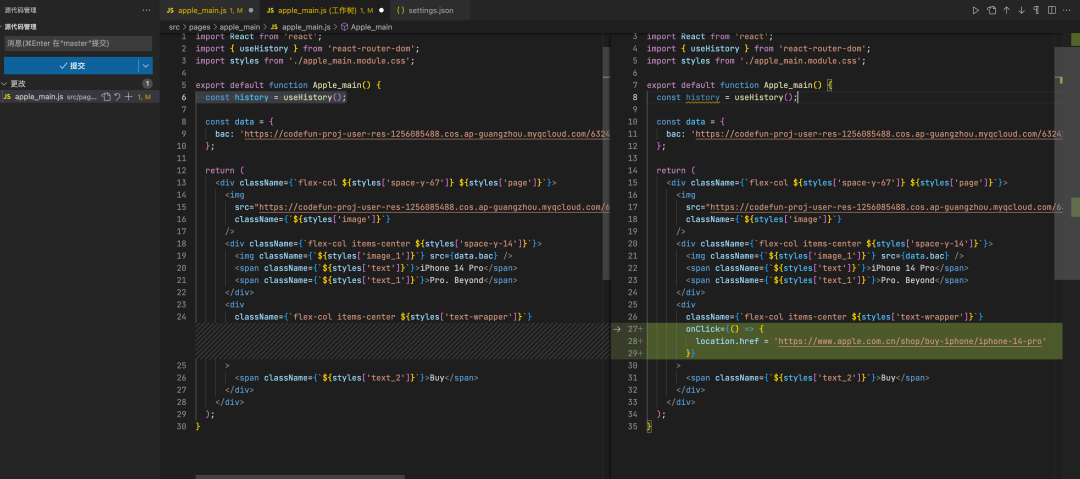Click the apple.com.cn iphone-14-pro URL
Viewport: 1080px width, 479px height.
(x=911, y=341)
